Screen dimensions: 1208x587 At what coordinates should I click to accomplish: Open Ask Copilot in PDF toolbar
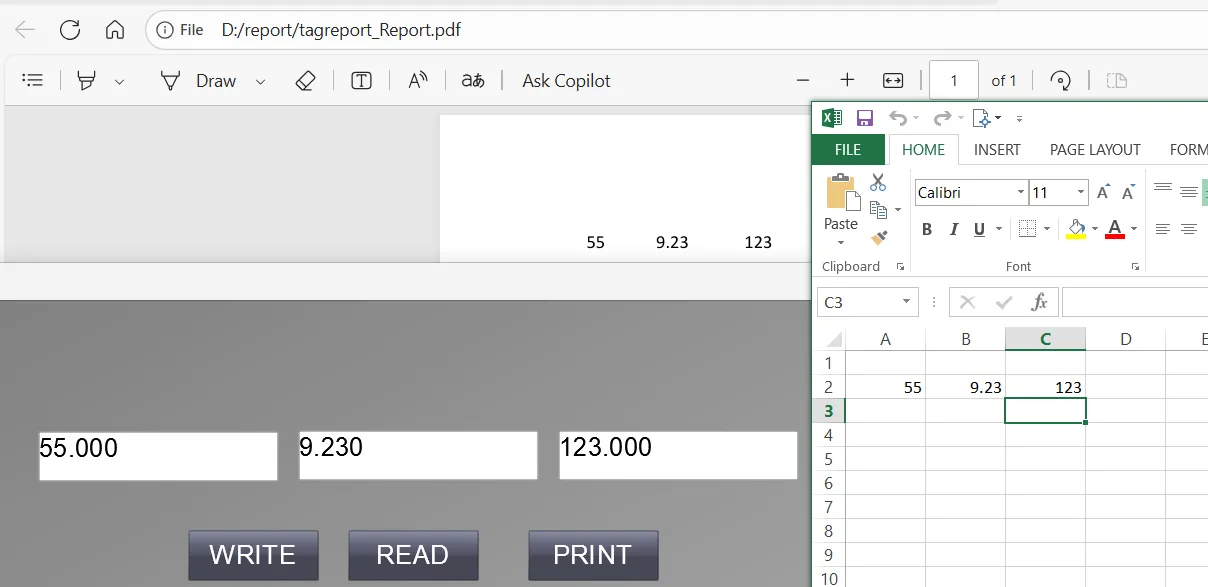[x=566, y=81]
